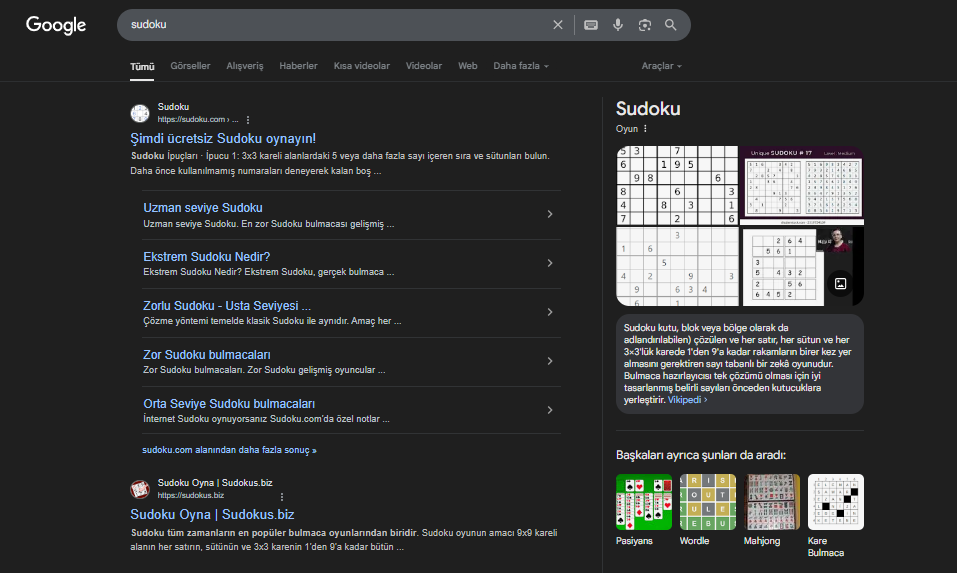Switch to the Görseller tab
Screen dimensions: 957x573
pyautogui.click(x=190, y=66)
